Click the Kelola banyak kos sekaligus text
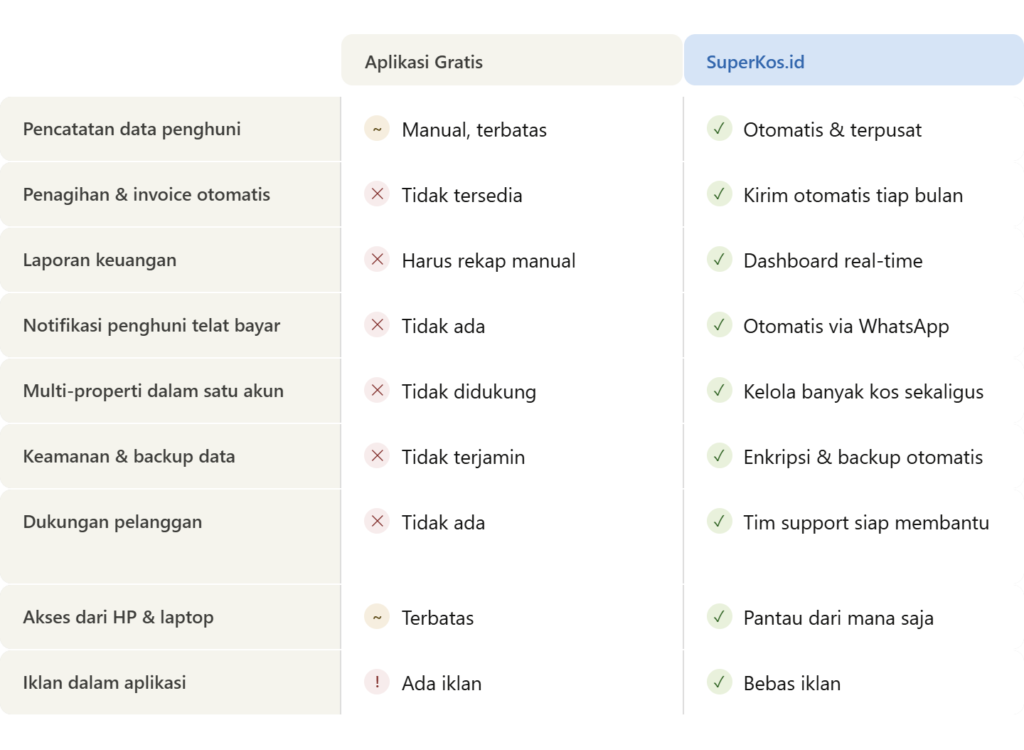Image resolution: width=1024 pixels, height=750 pixels. pos(863,391)
